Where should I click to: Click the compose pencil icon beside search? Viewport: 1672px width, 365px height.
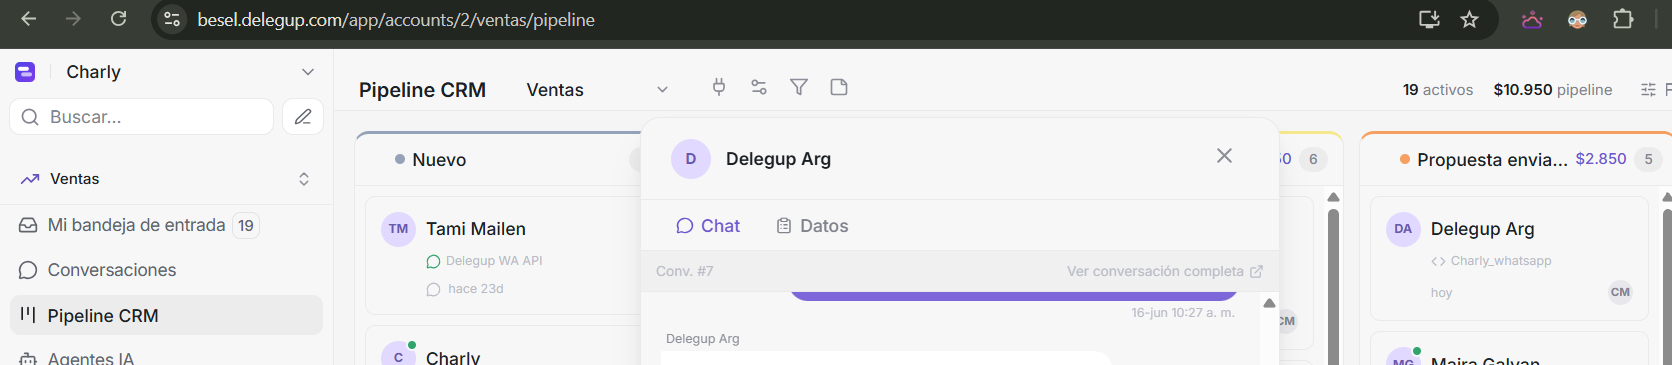(303, 117)
